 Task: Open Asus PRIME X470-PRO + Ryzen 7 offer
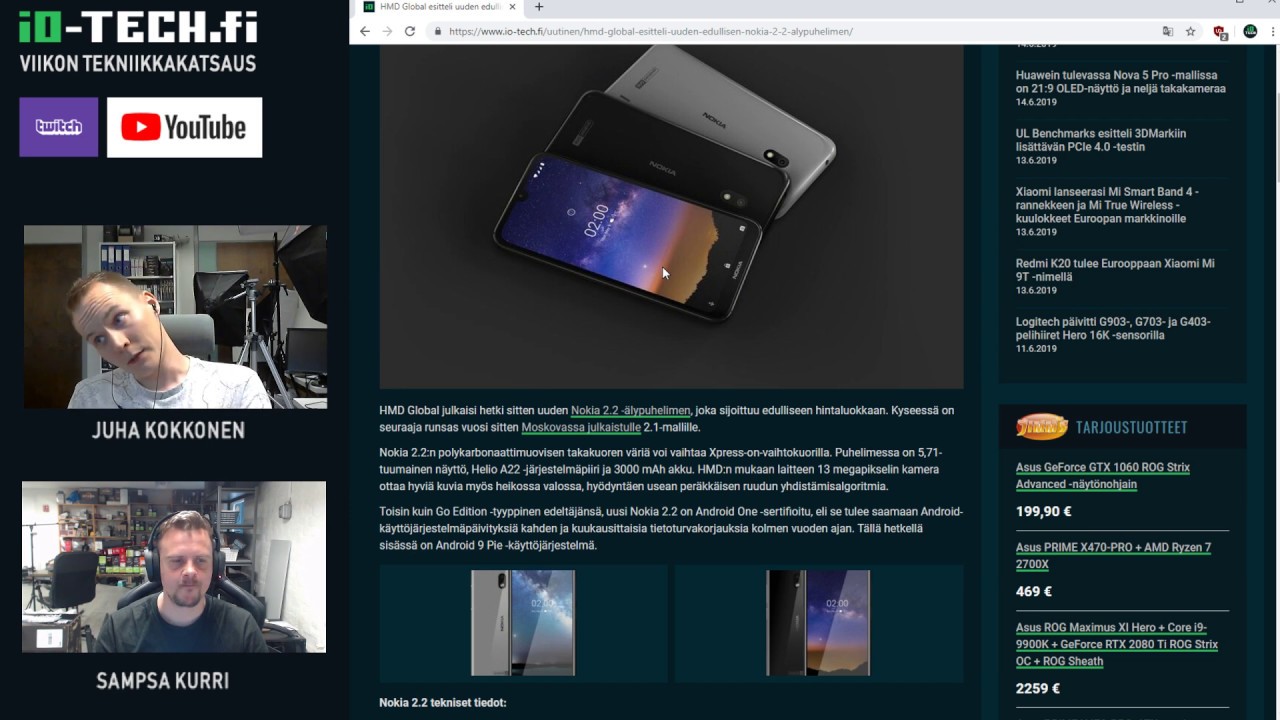tap(1113, 556)
